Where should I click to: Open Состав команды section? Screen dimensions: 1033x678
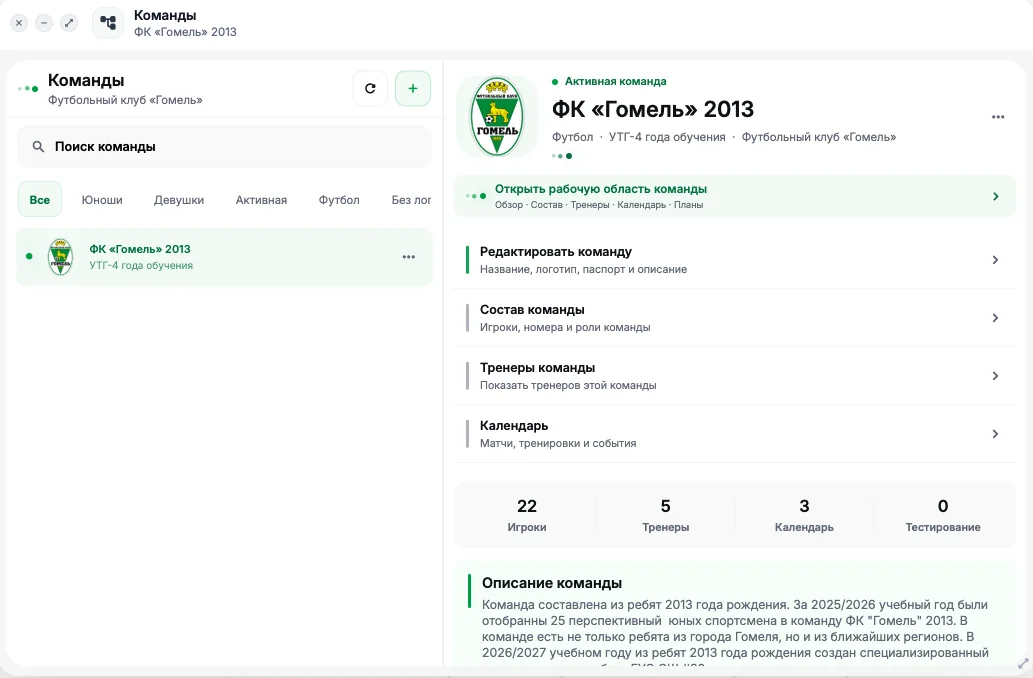[735, 318]
